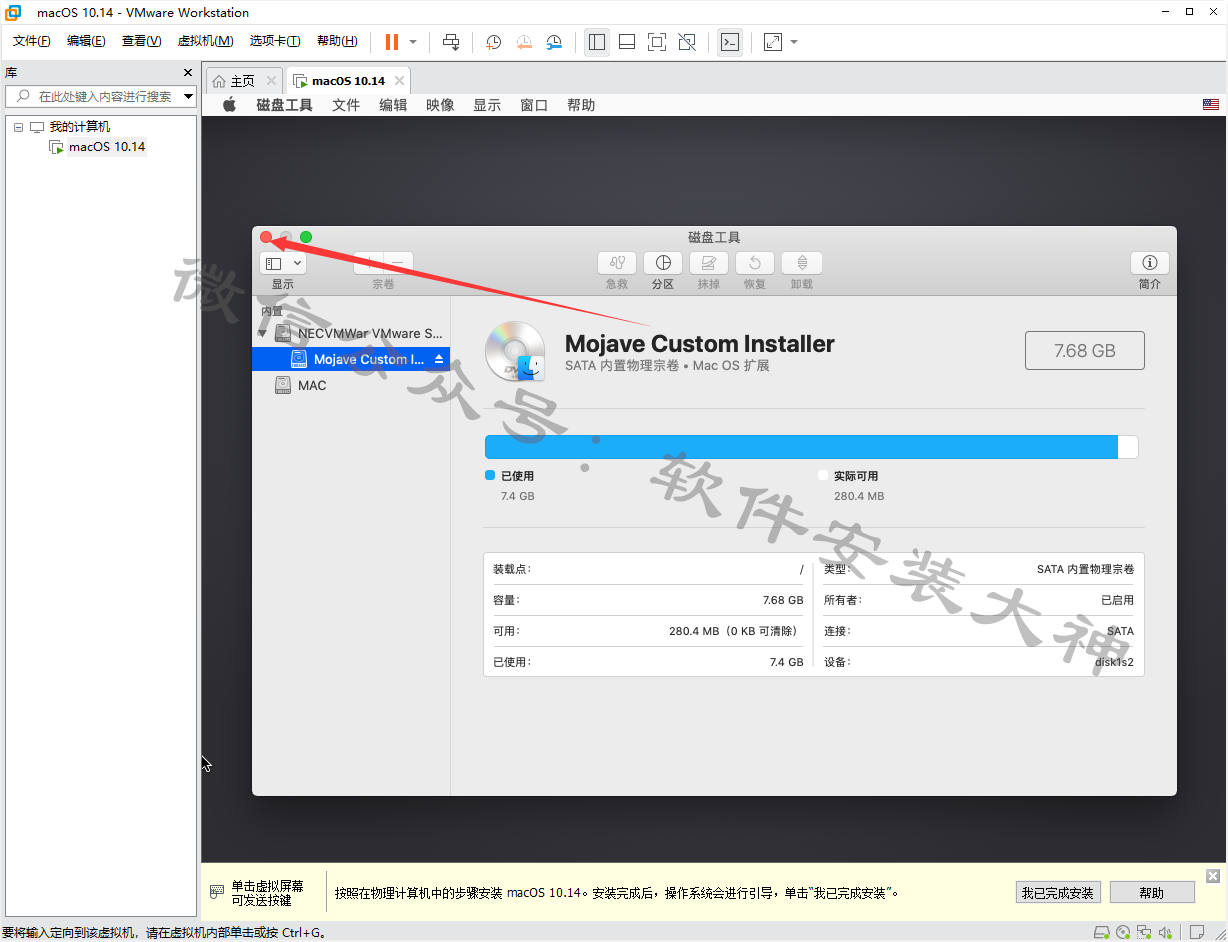Screen dimensions: 1228x942
Task: Open the message log status icon
Action: [x=1197, y=932]
